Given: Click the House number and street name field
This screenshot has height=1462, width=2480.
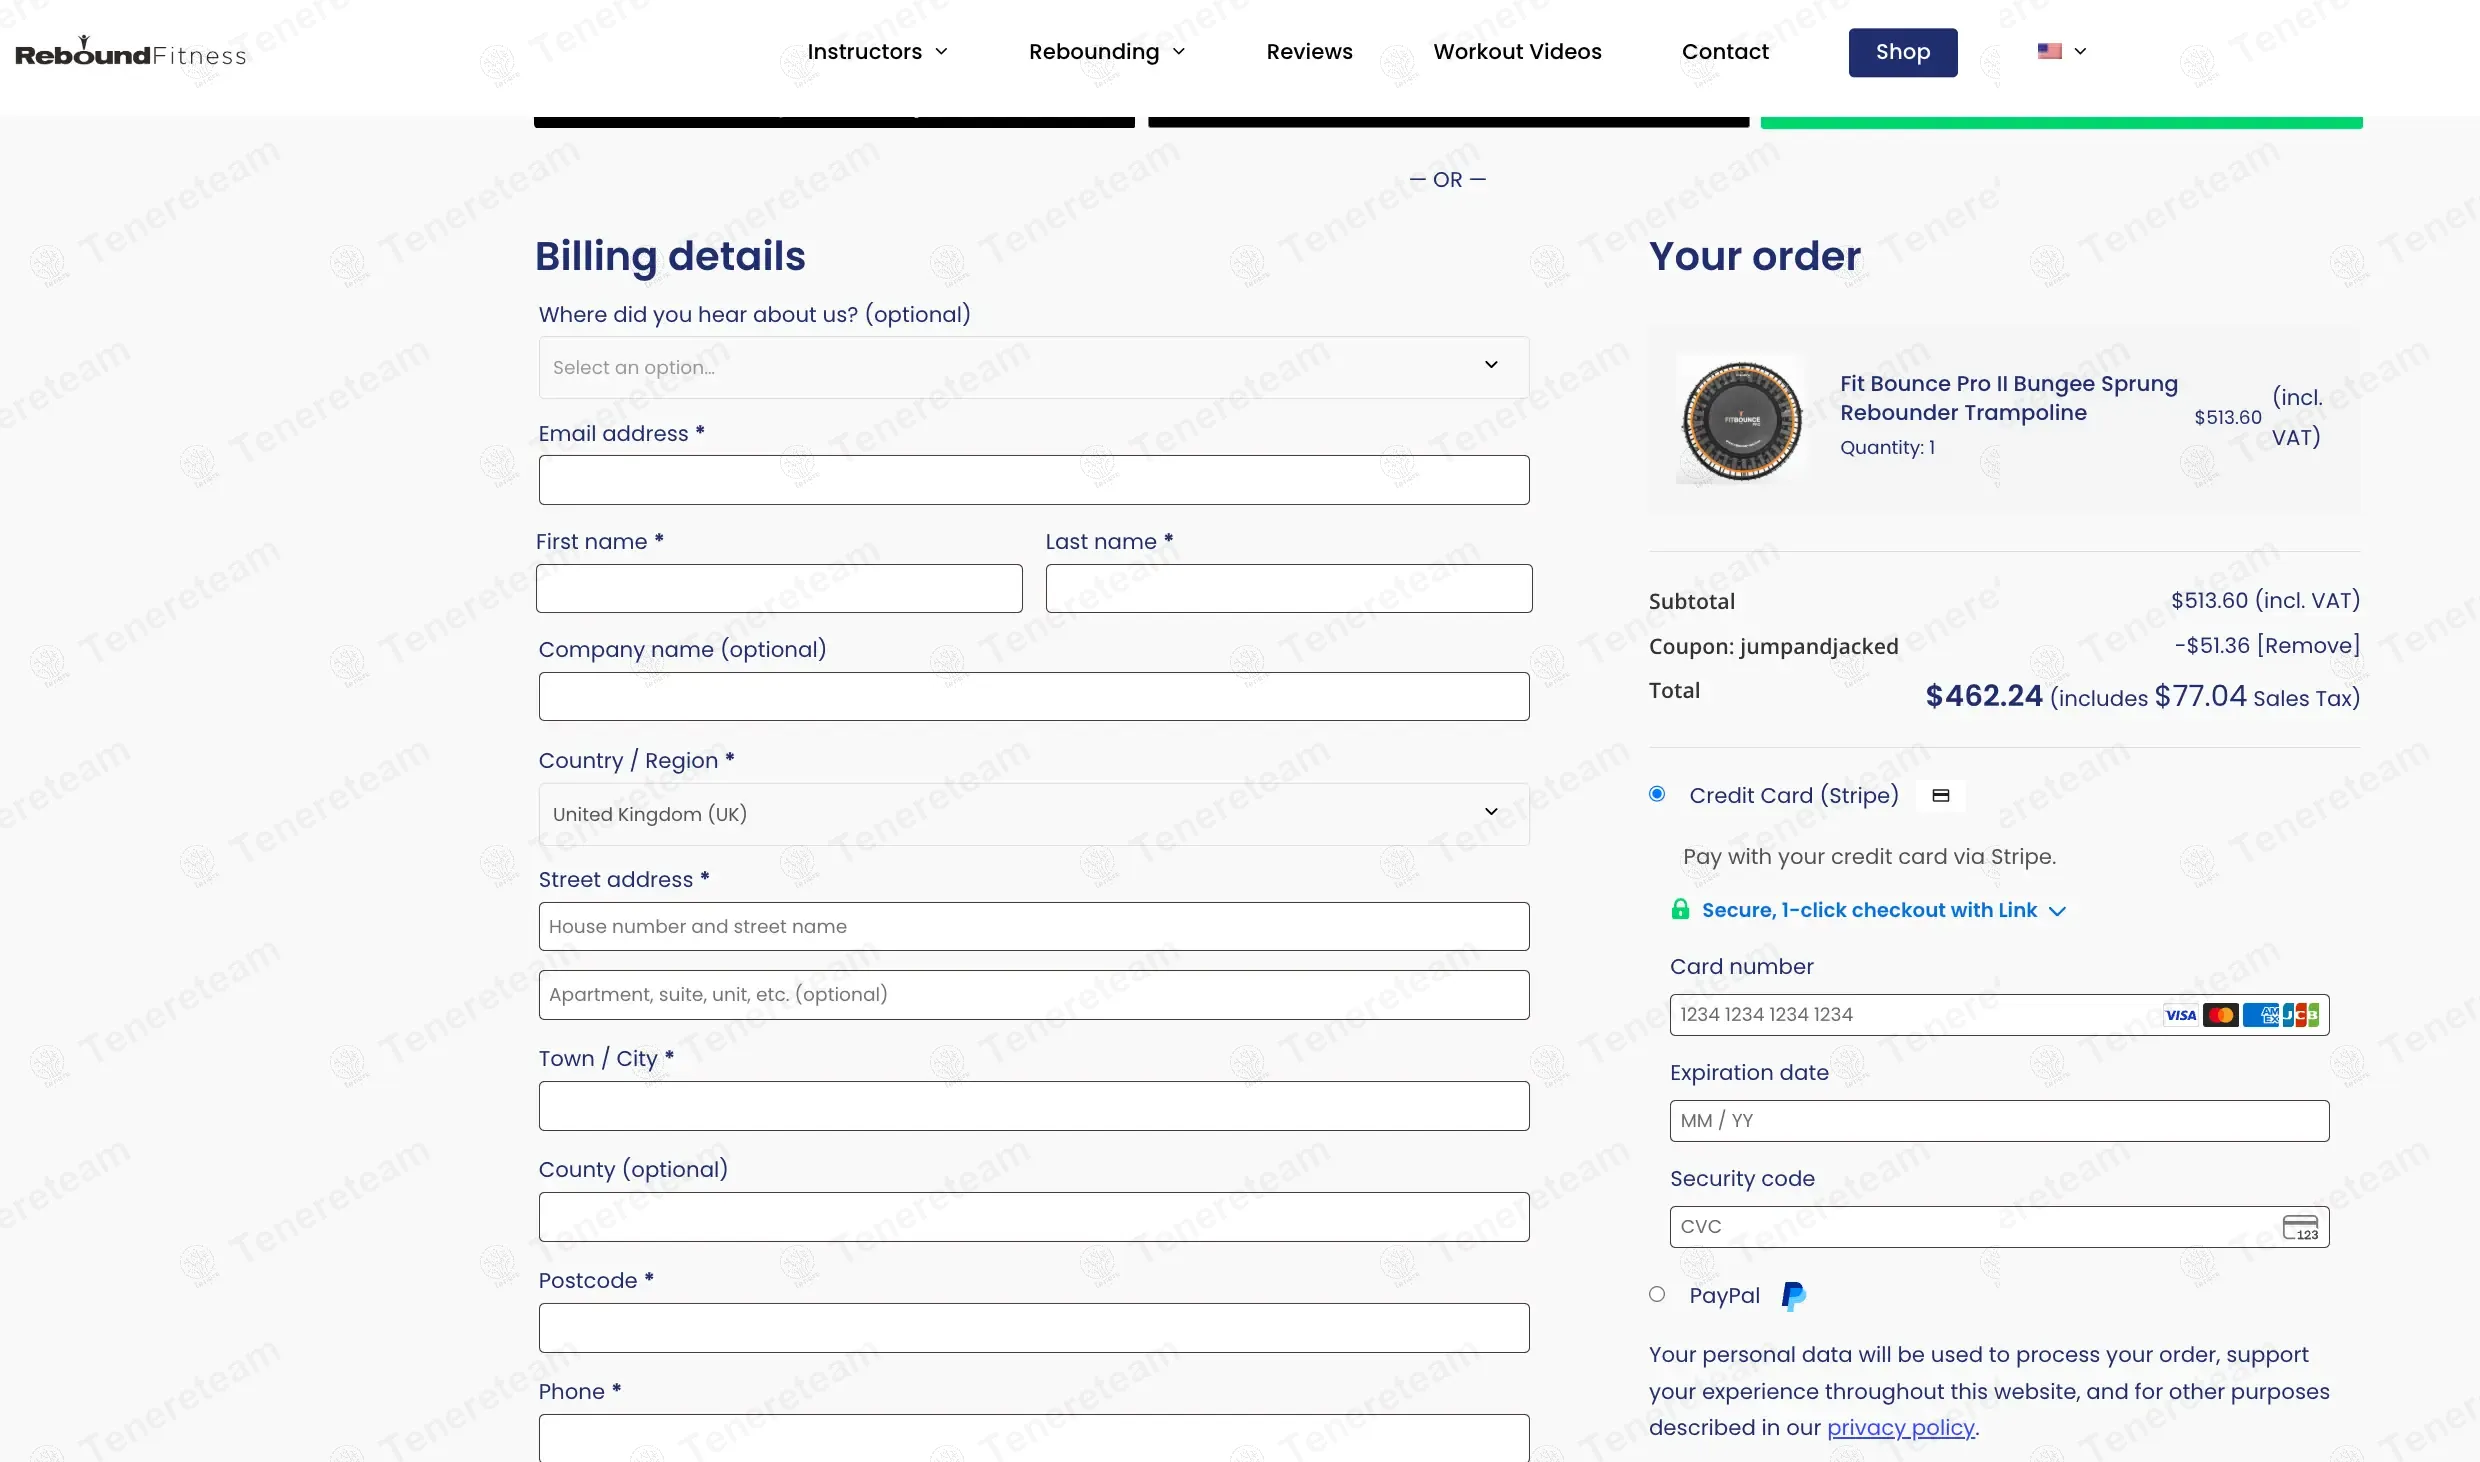Looking at the screenshot, I should point(1034,926).
